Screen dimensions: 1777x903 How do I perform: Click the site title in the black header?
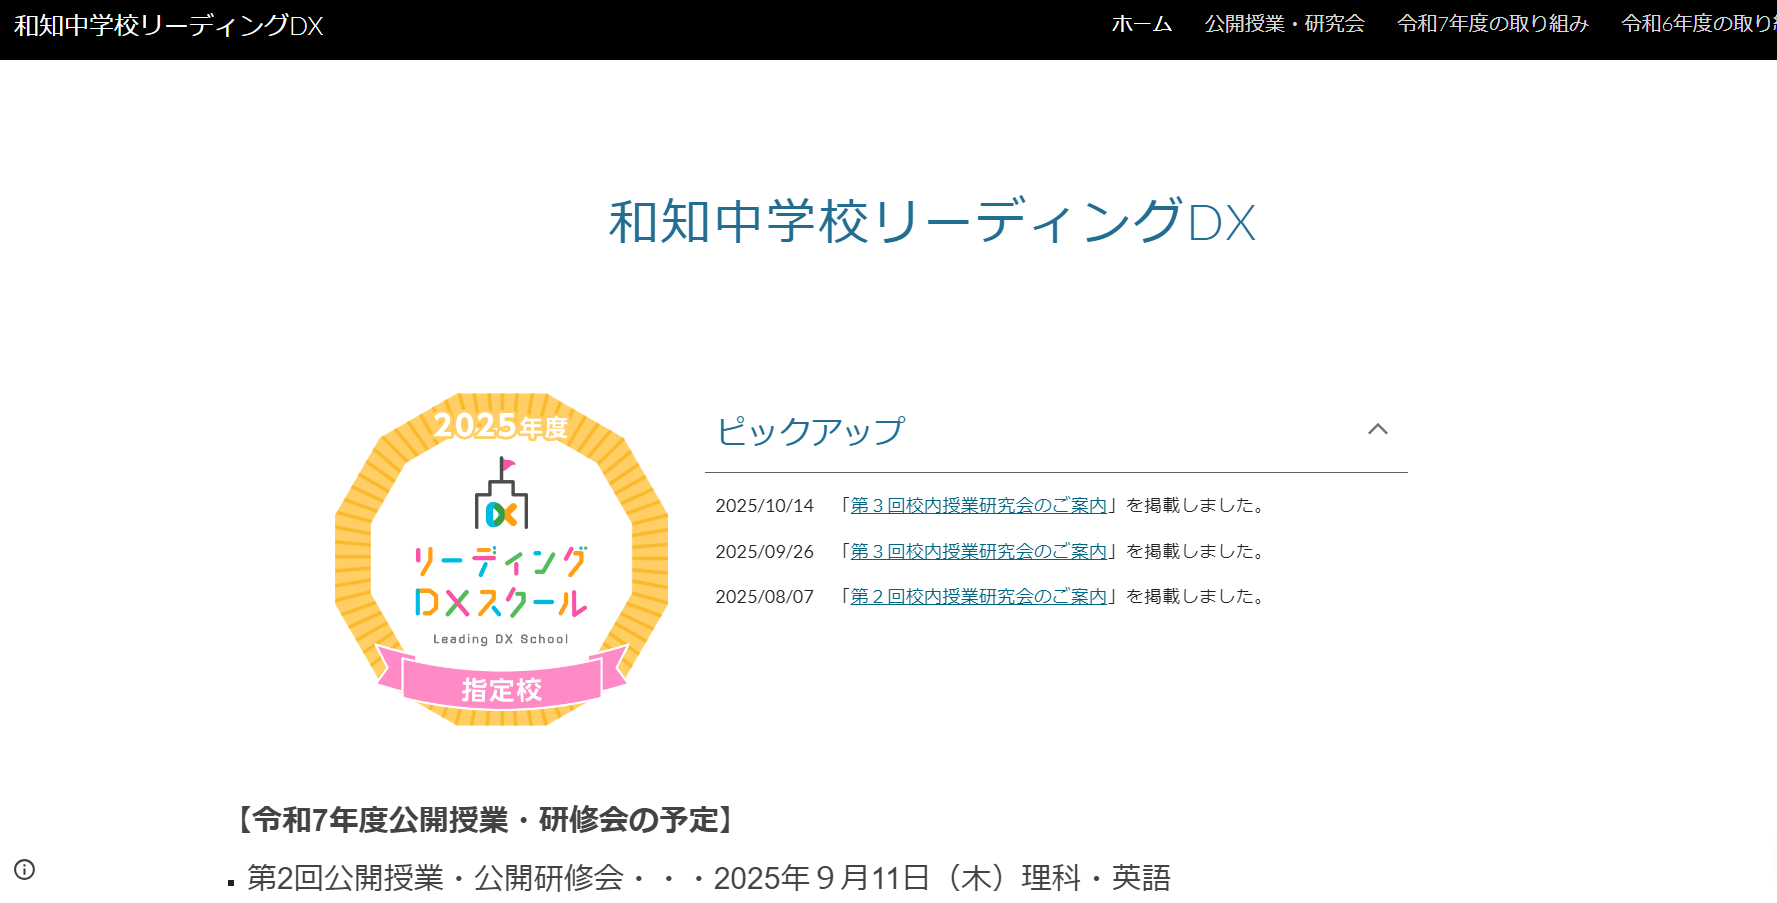tap(169, 26)
